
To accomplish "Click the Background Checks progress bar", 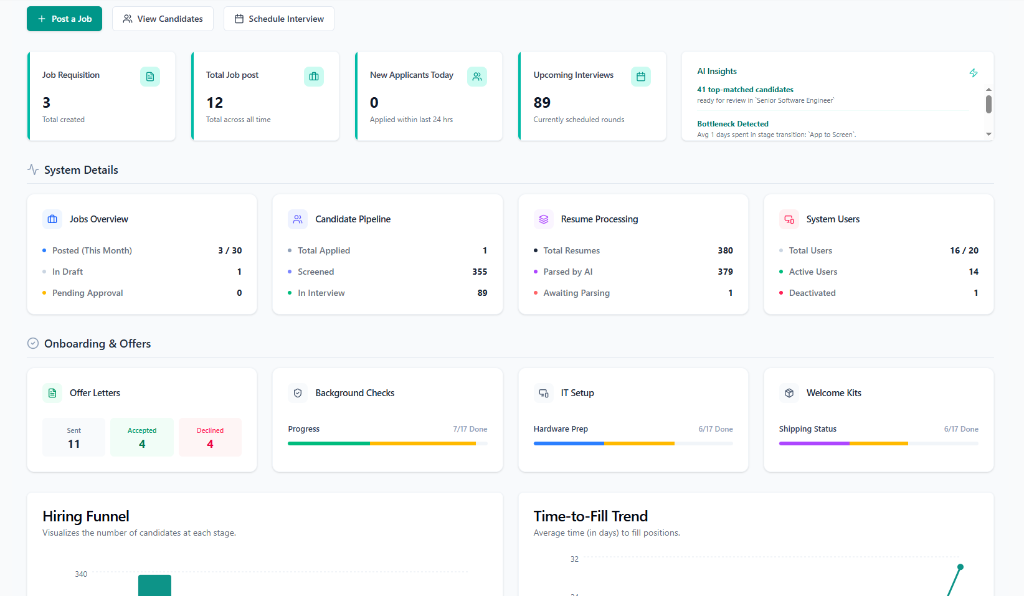I will coord(387,443).
